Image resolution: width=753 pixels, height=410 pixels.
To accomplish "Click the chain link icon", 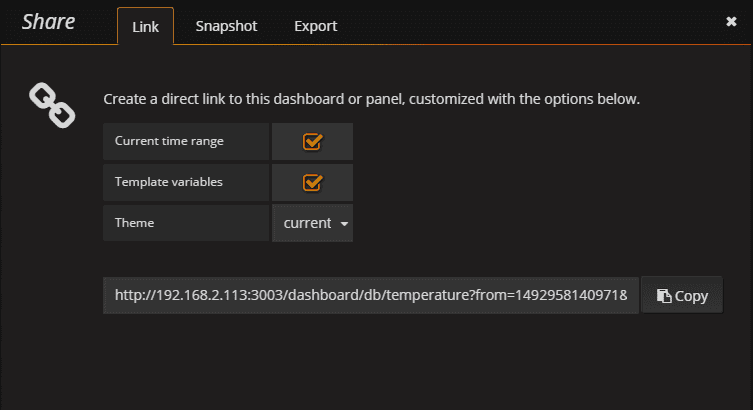I will pyautogui.click(x=52, y=106).
